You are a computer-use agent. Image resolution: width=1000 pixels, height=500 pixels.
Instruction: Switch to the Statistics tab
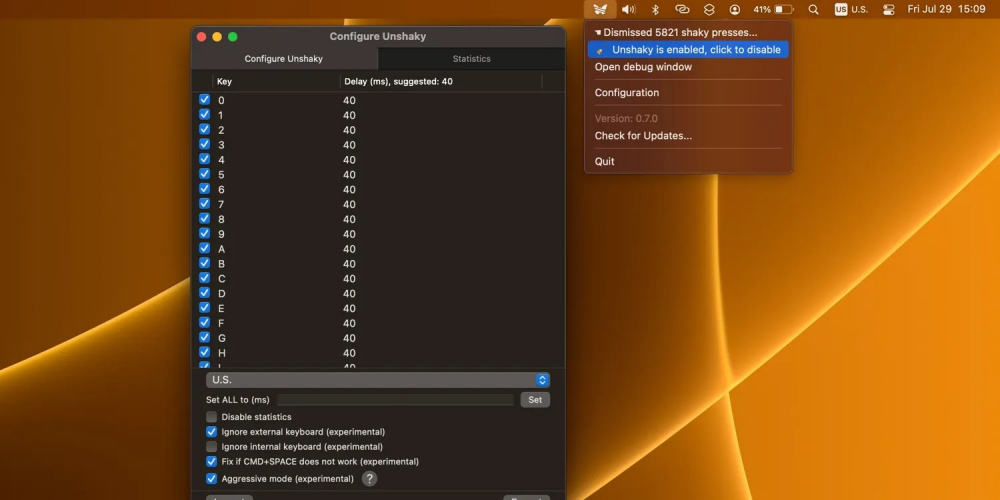pos(471,59)
